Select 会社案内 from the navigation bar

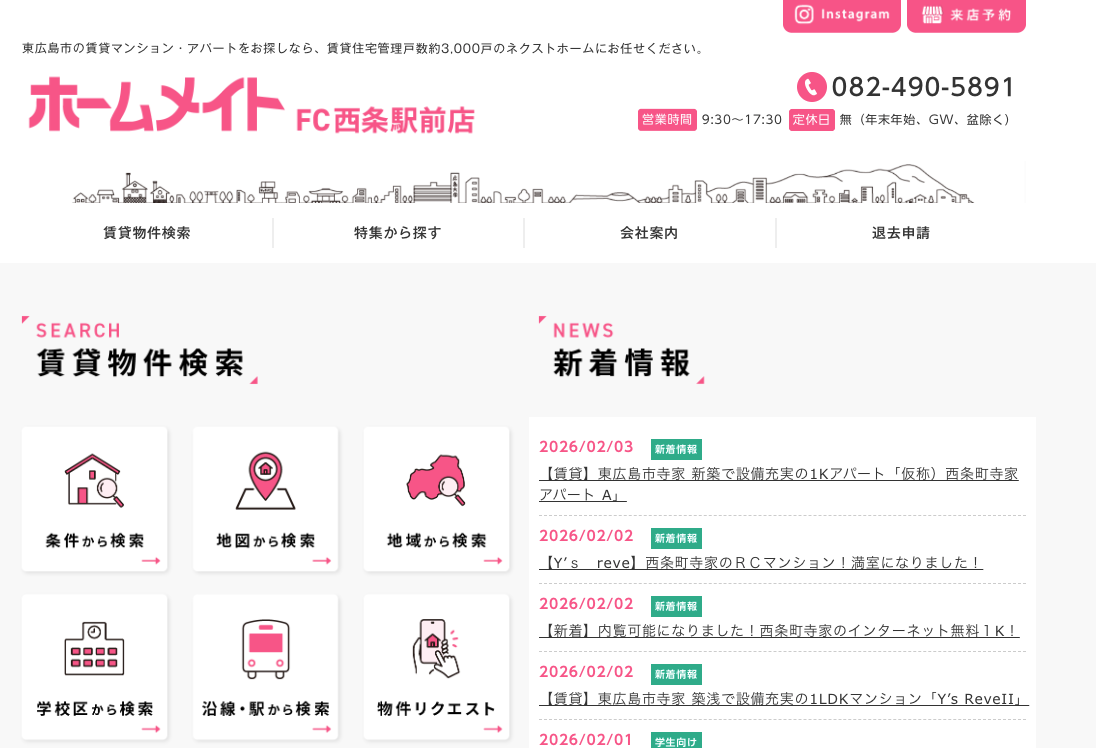(x=650, y=232)
